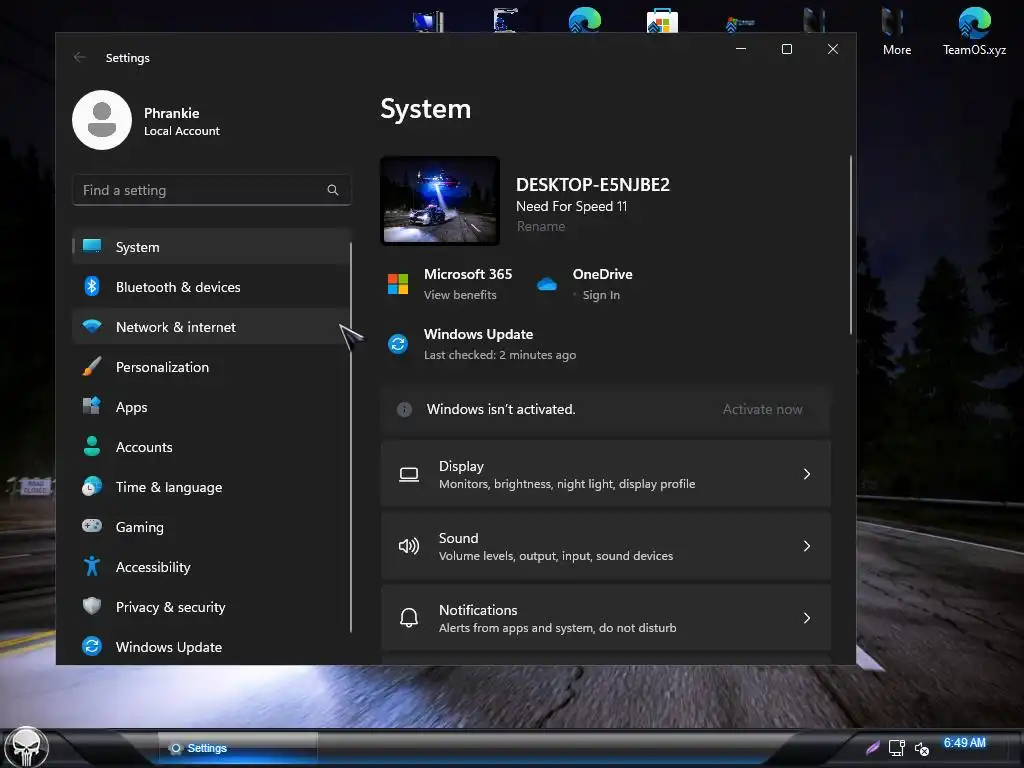Click the desktop wallpaper thumbnail
1024x768 pixels.
(440, 201)
